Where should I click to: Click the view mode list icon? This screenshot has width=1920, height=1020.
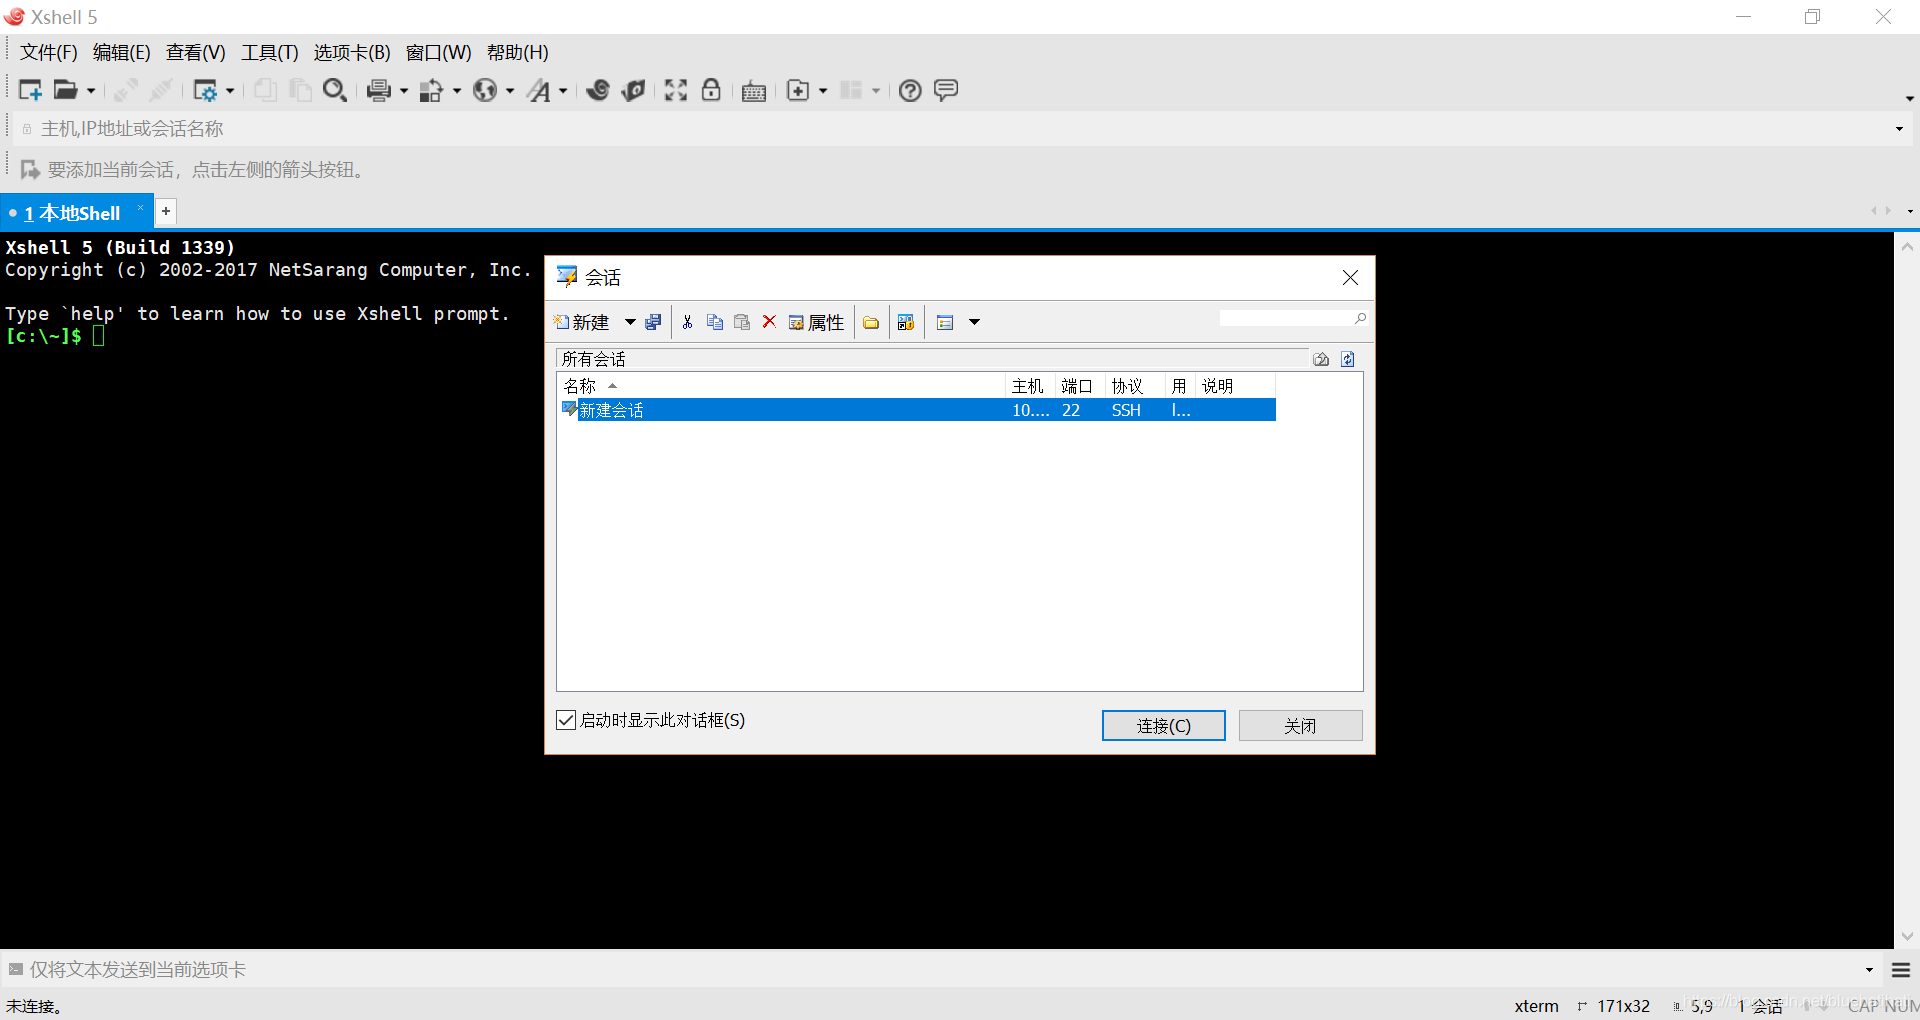coord(945,322)
